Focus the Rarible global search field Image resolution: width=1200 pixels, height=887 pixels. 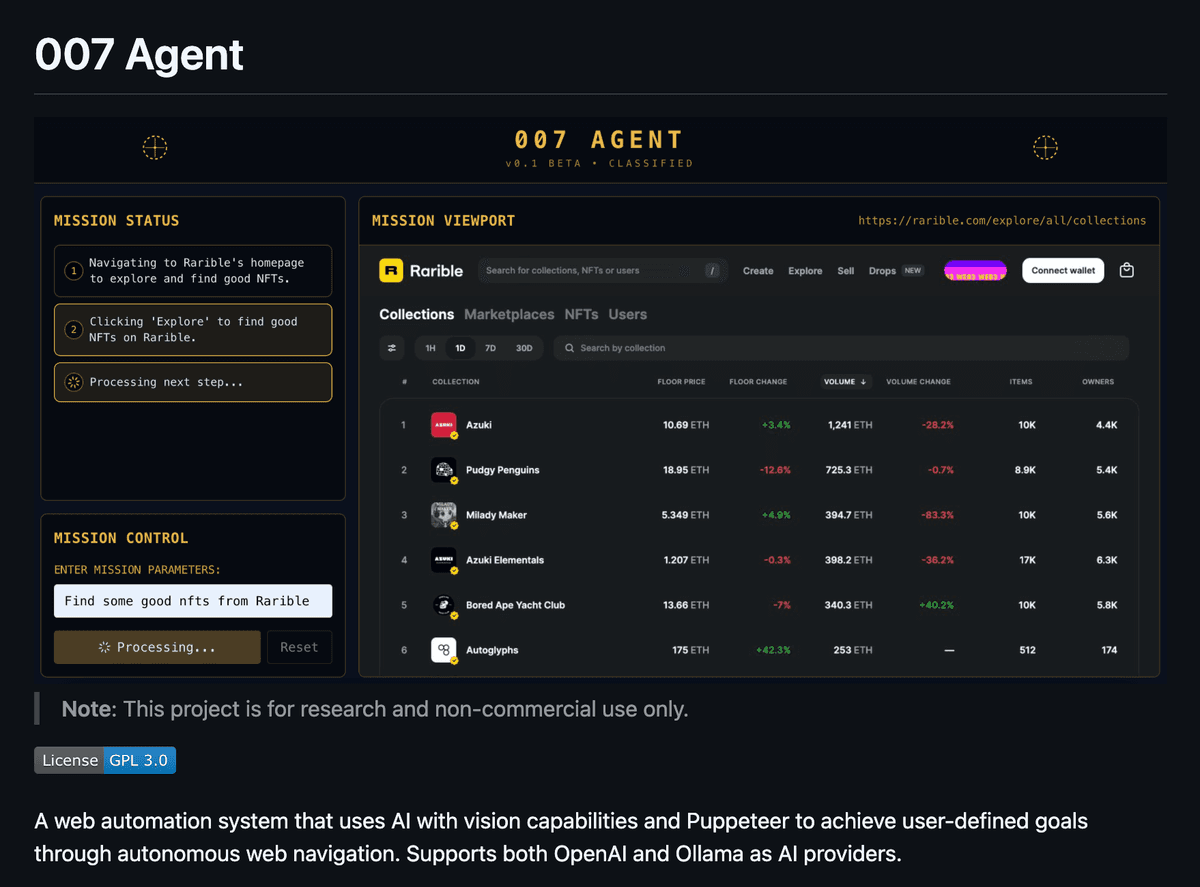[601, 270]
